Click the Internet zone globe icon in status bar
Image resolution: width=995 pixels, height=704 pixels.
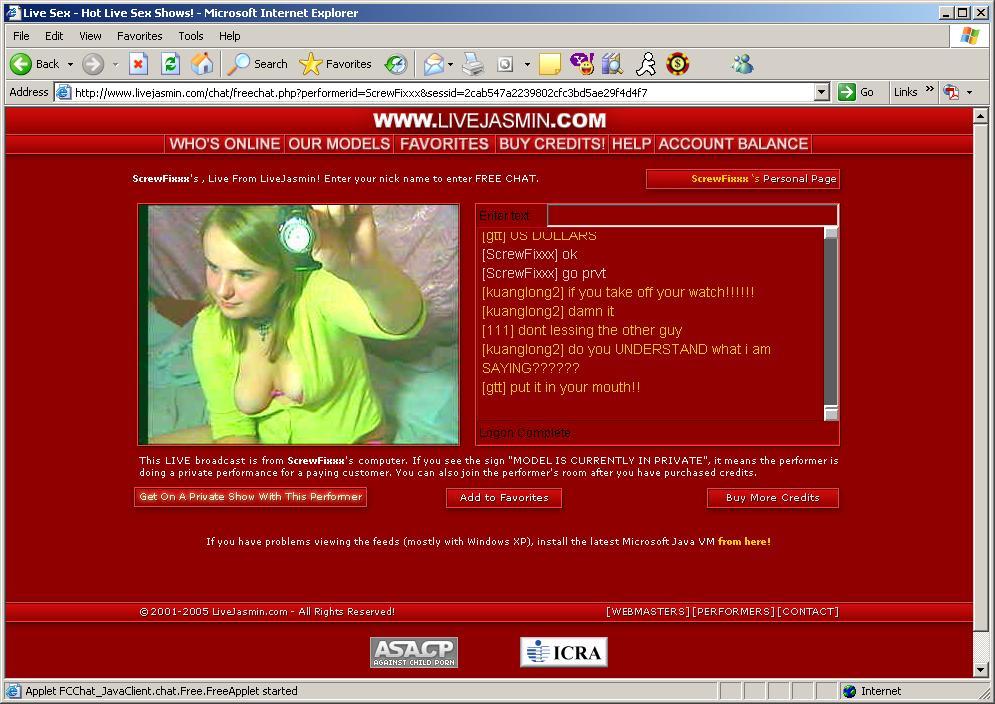point(849,691)
